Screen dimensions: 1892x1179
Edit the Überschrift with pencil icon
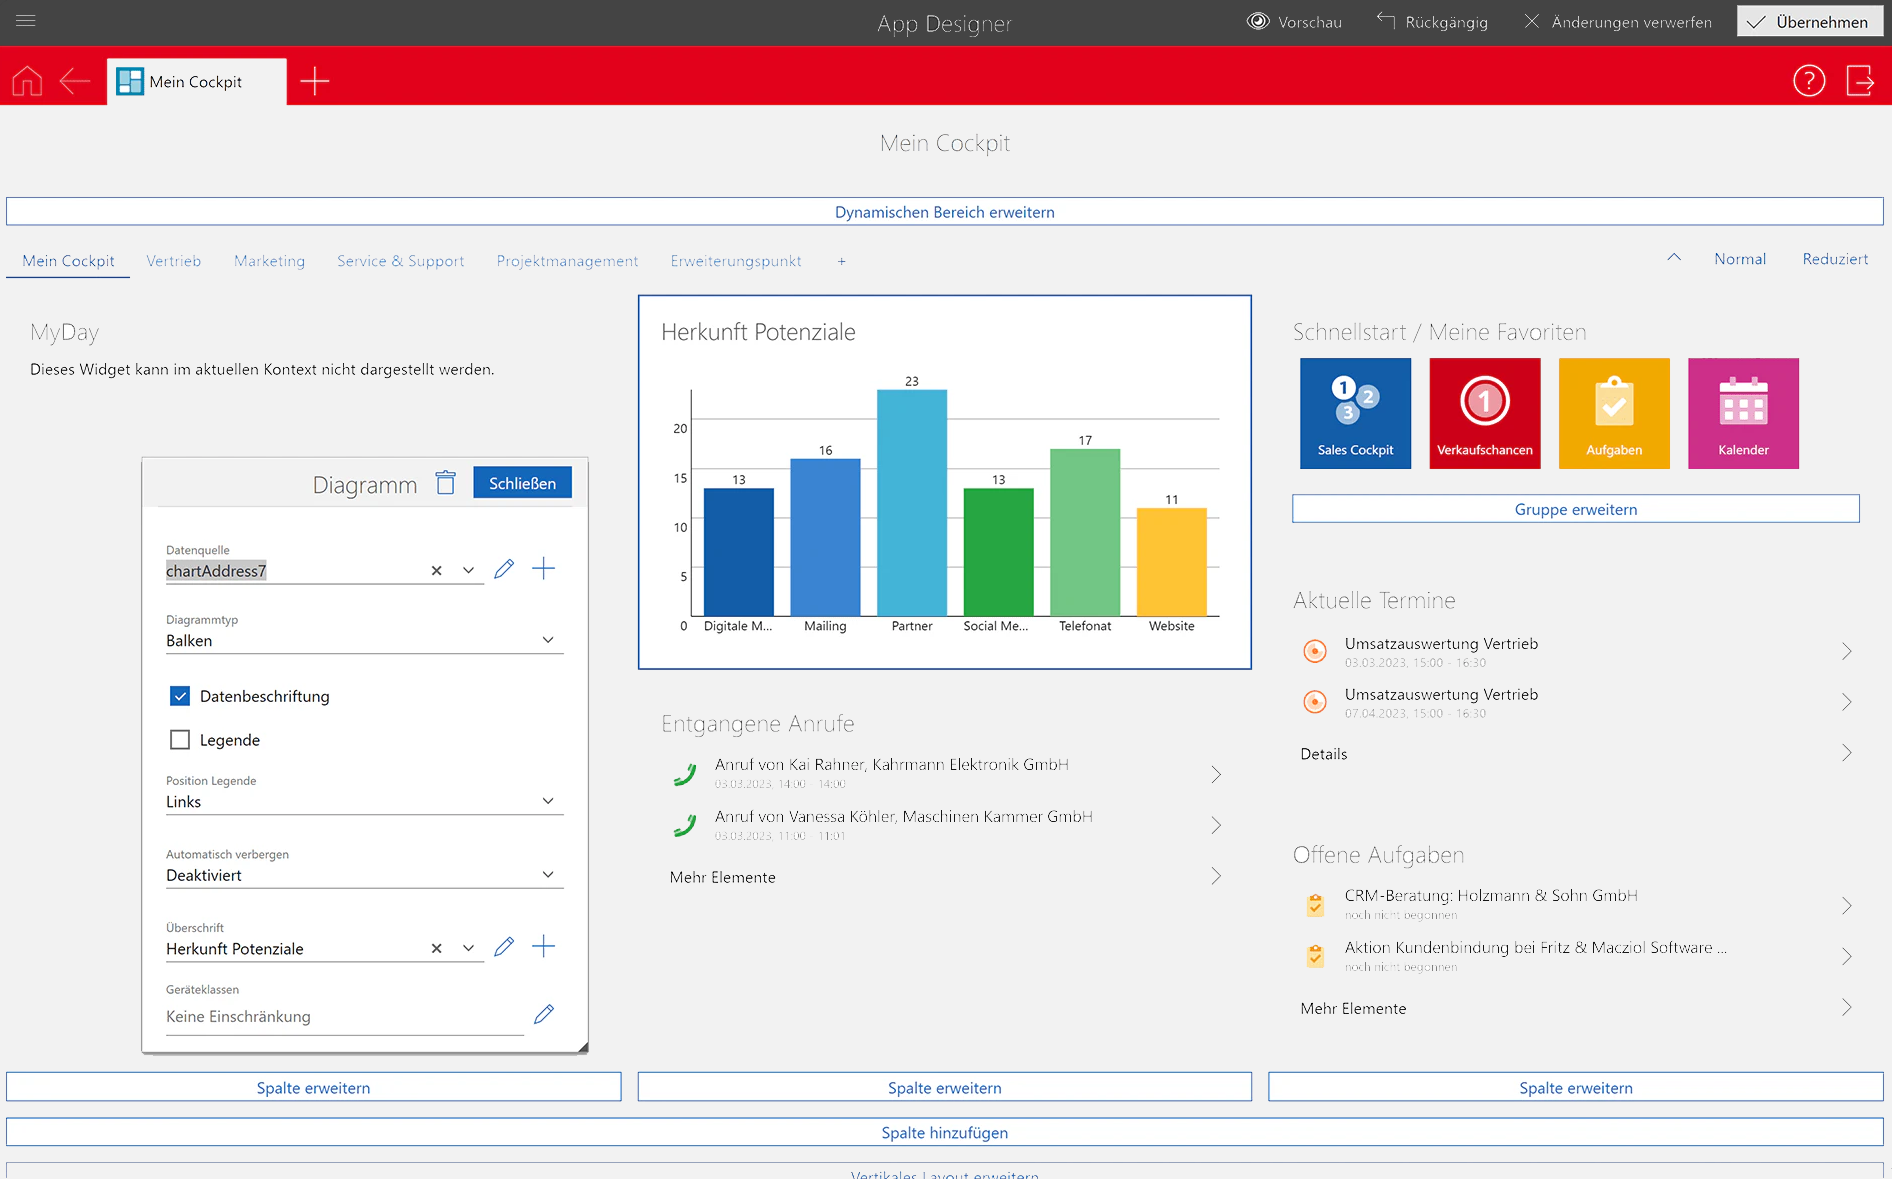[504, 946]
